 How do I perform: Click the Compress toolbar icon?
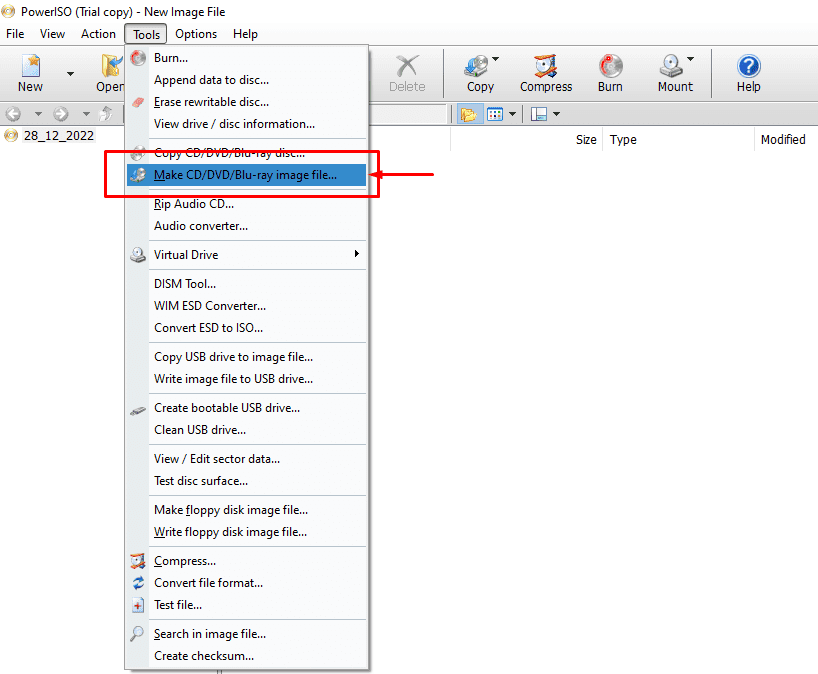(546, 66)
